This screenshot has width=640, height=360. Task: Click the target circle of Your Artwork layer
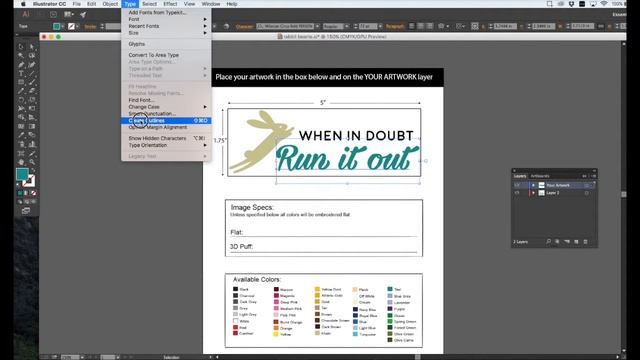(587, 185)
